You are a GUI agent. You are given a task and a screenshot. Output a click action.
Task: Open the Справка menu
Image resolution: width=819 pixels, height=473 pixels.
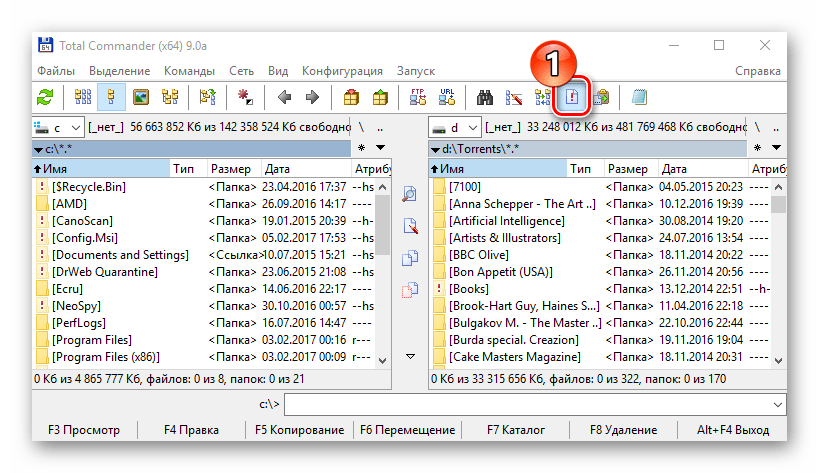(x=758, y=70)
